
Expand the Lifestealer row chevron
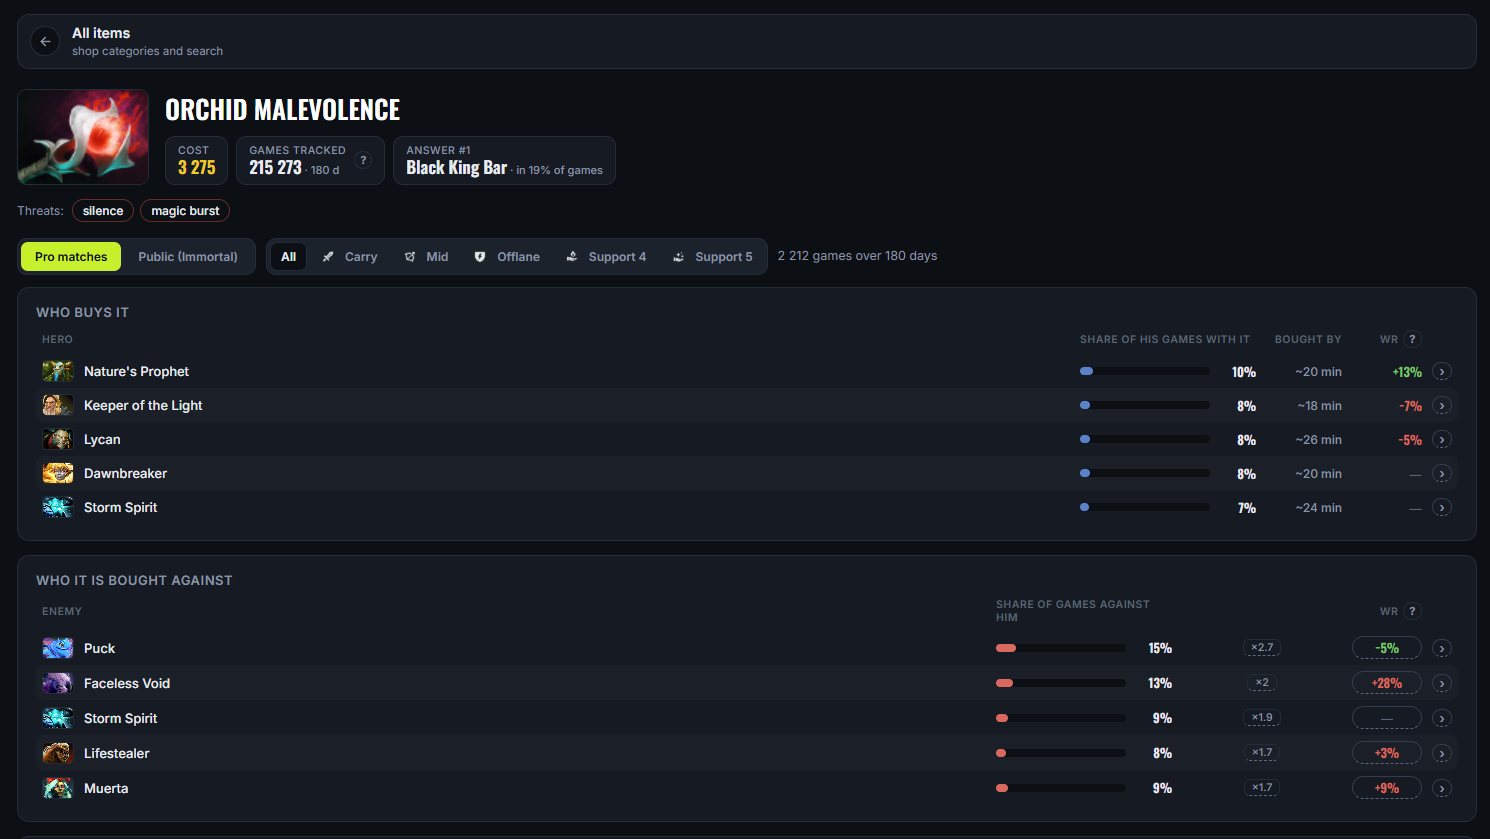click(x=1441, y=754)
